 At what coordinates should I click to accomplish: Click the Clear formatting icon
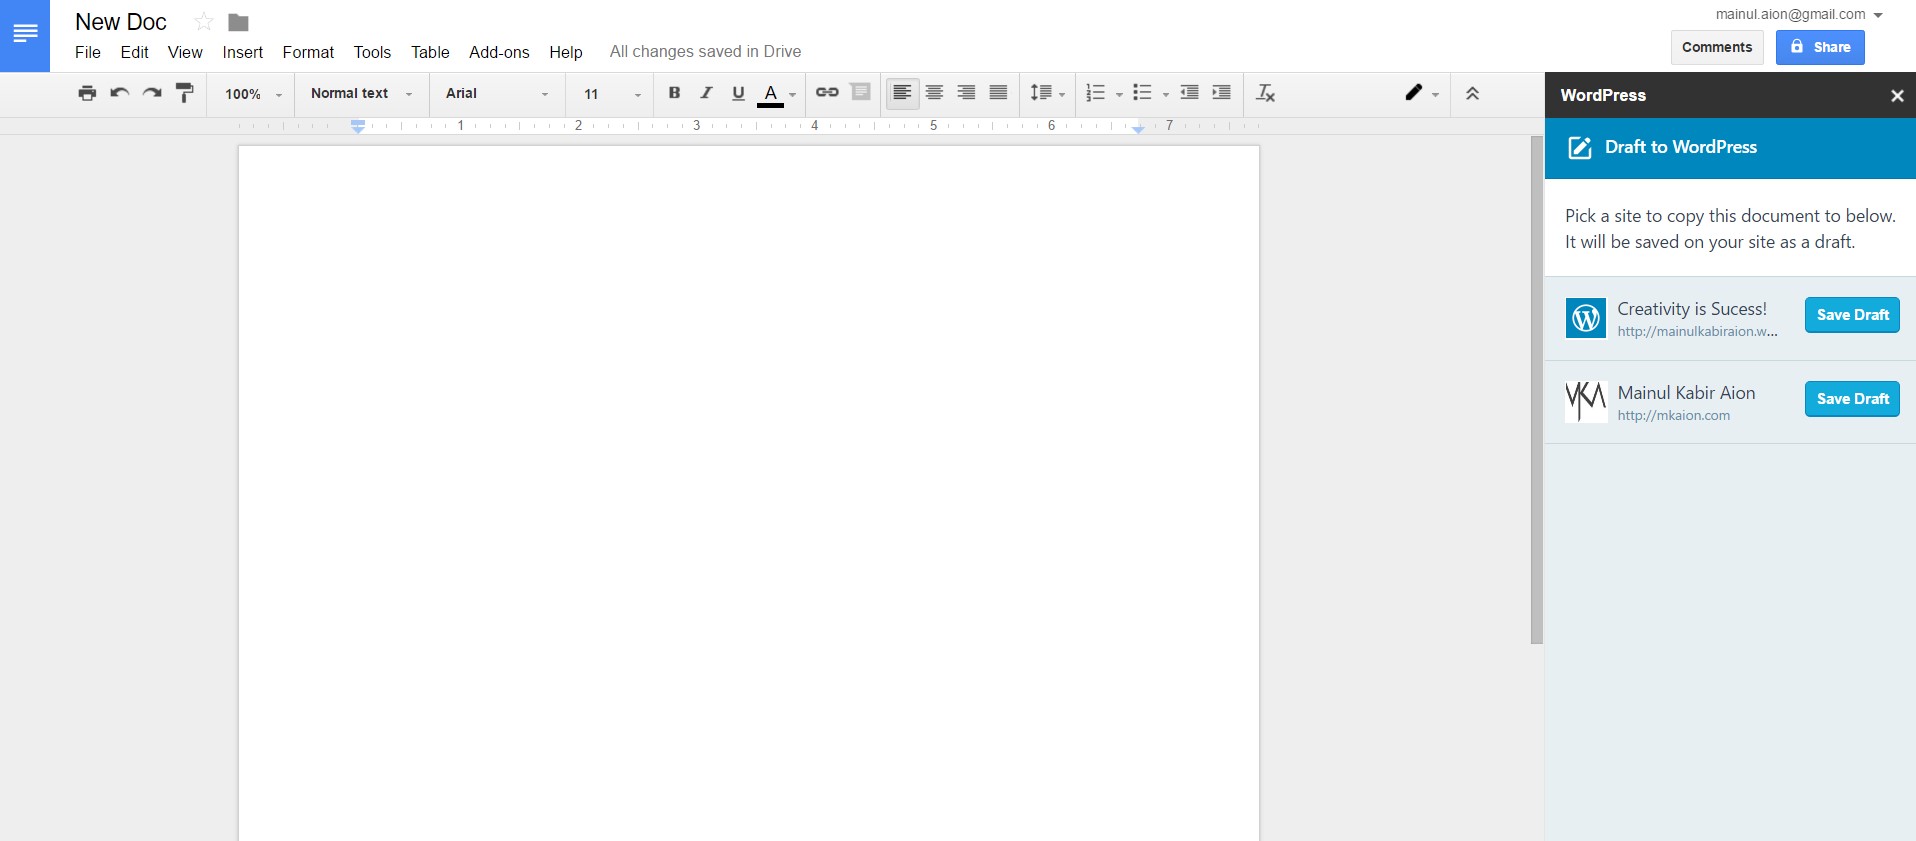(x=1265, y=93)
